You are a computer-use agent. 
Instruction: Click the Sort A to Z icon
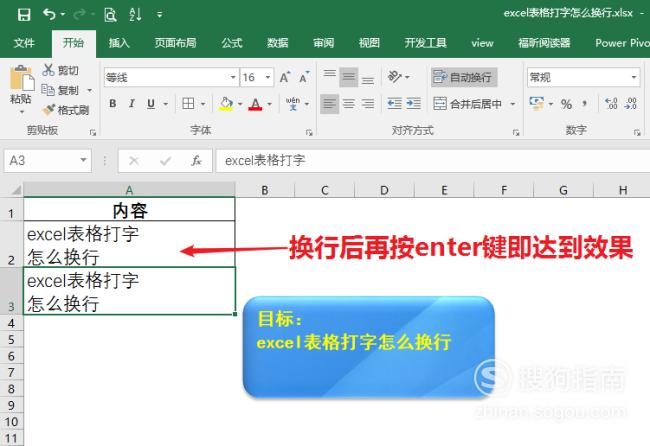tap(136, 15)
